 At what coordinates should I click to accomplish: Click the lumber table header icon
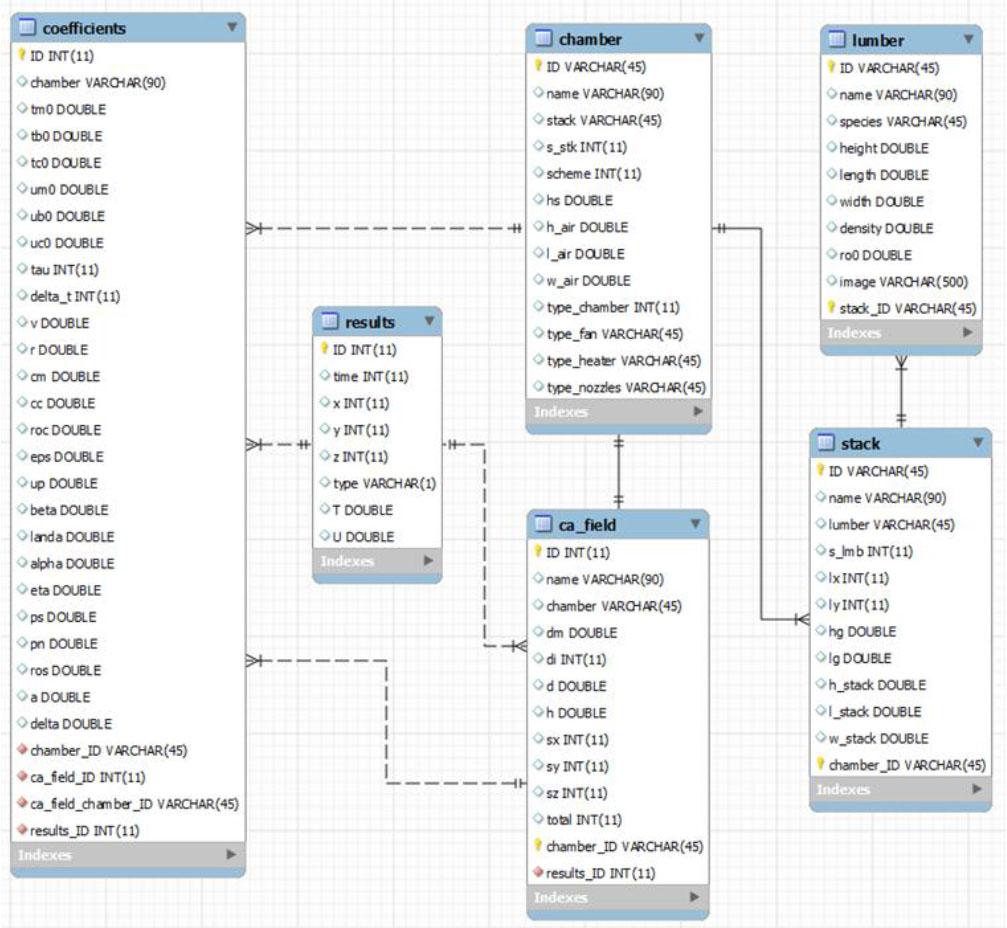pyautogui.click(x=837, y=40)
